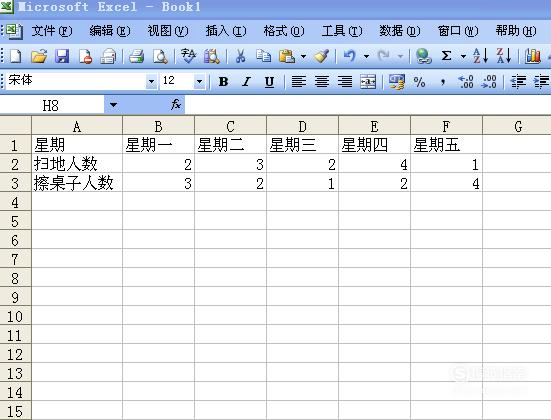Decrease decimal places
The height and width of the screenshot is (420, 551).
click(489, 82)
